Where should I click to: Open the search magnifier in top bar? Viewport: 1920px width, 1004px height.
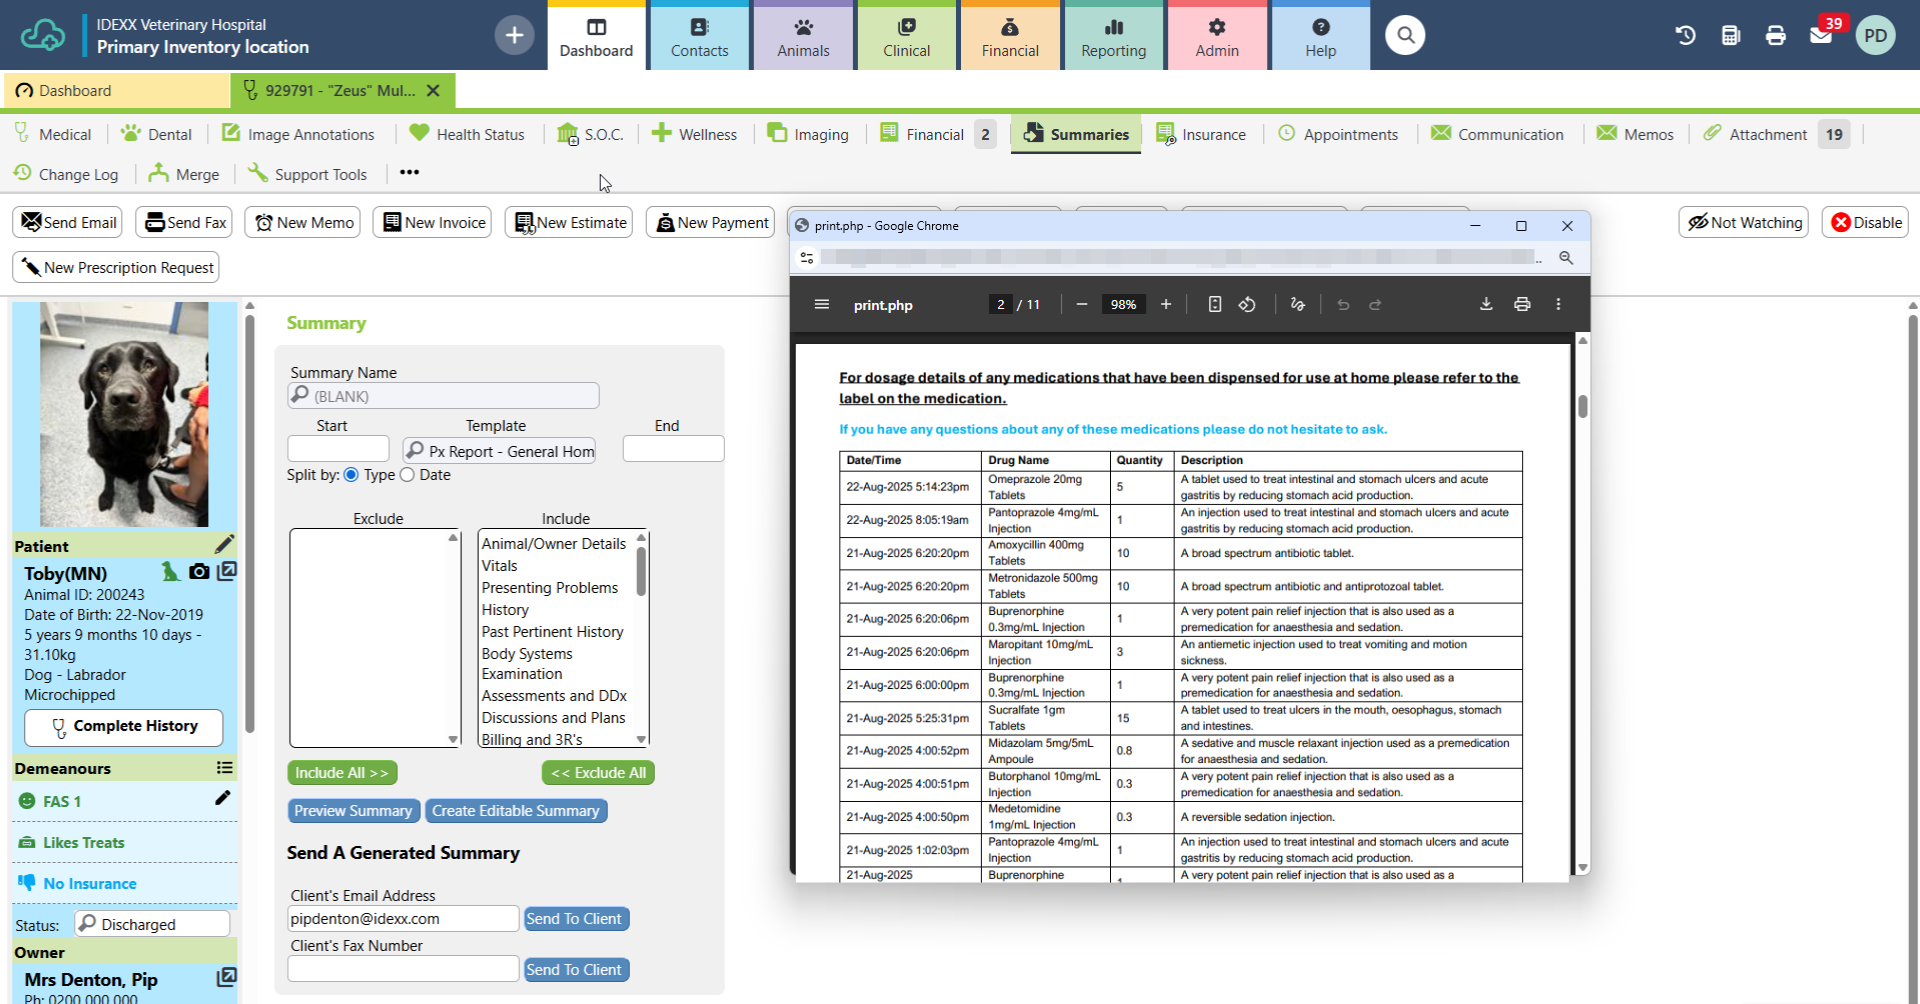click(1405, 36)
